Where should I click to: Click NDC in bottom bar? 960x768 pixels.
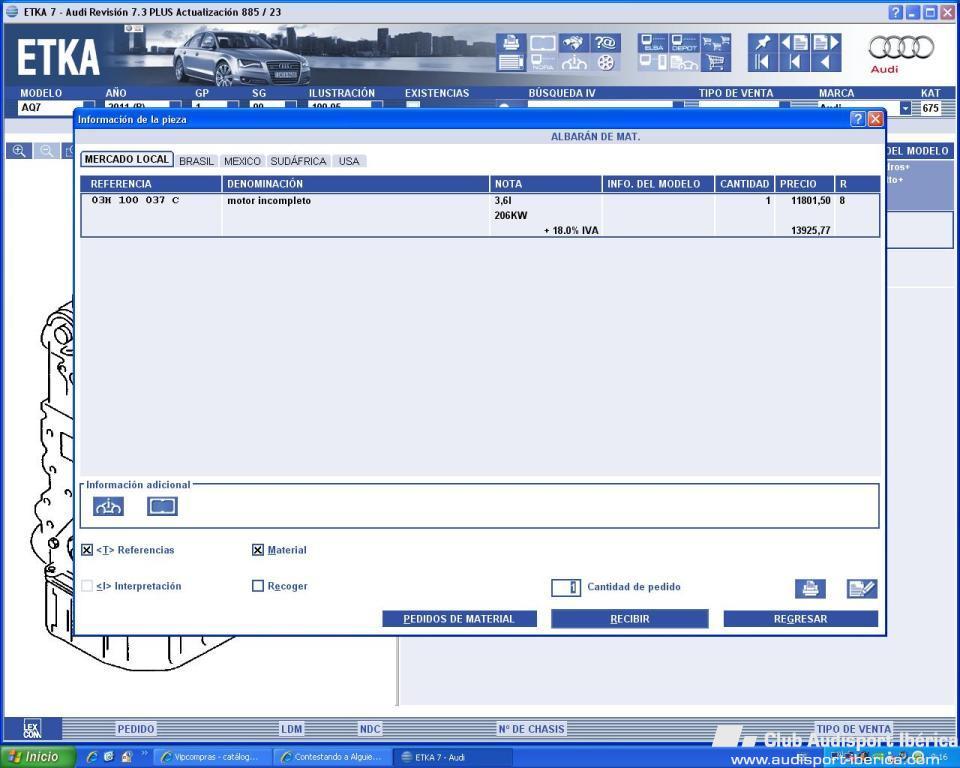pyautogui.click(x=370, y=729)
